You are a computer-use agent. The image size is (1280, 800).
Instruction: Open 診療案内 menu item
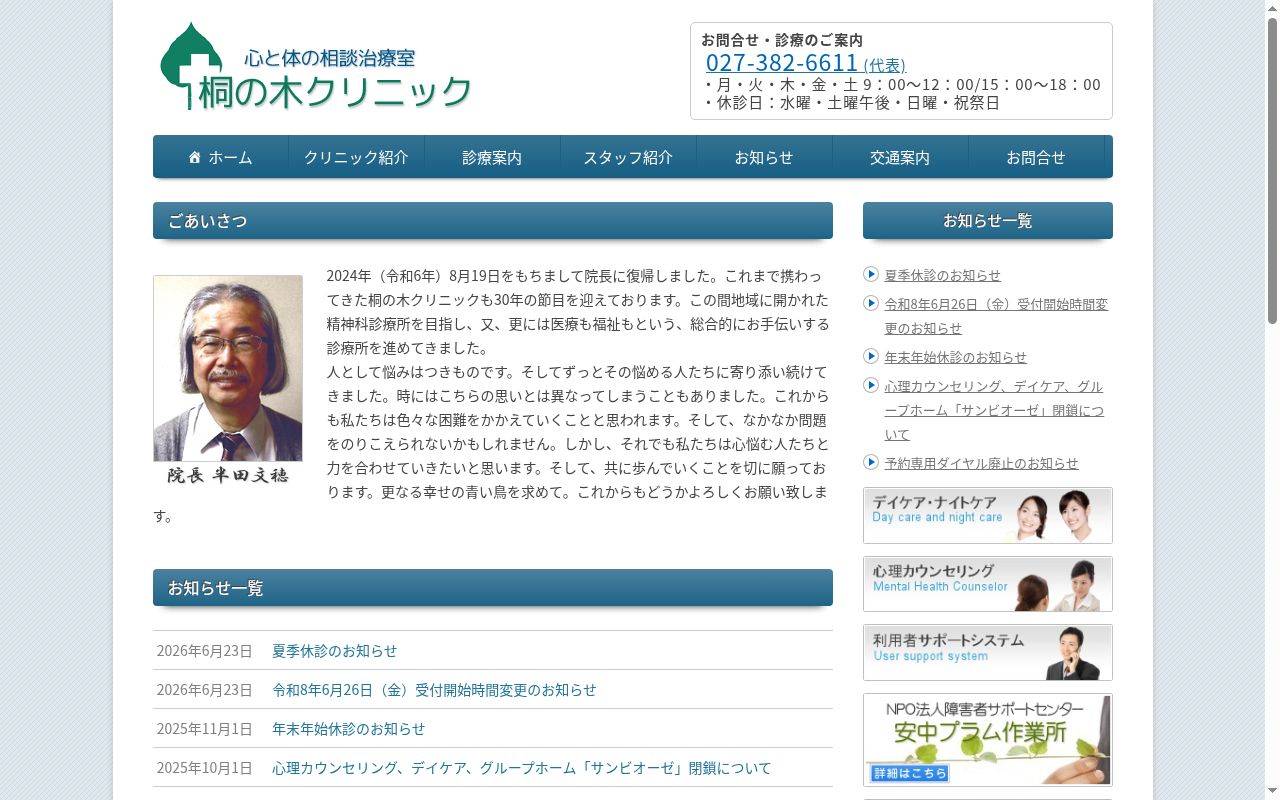492,157
